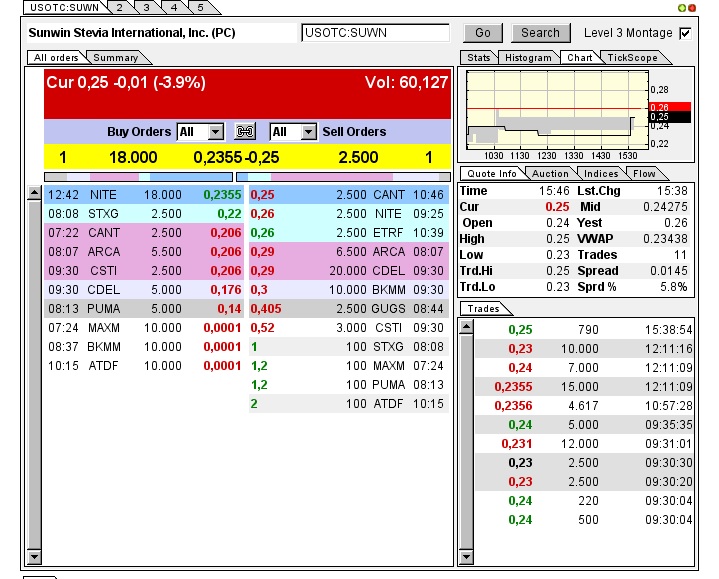The height and width of the screenshot is (579, 719).
Task: Click the 0,231 trade at 09:31:01
Action: pyautogui.click(x=584, y=444)
